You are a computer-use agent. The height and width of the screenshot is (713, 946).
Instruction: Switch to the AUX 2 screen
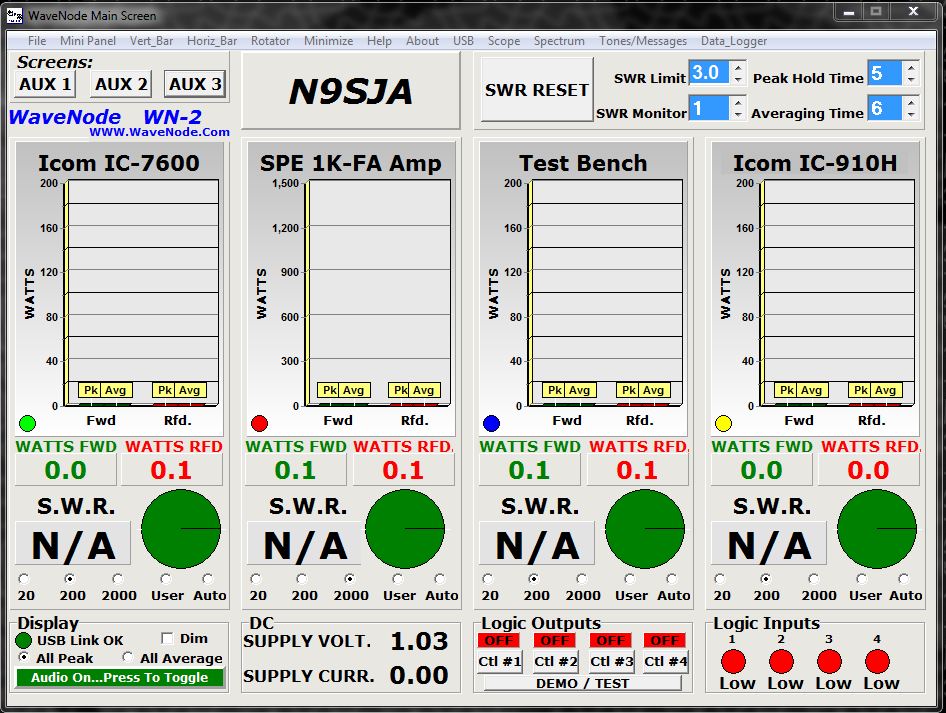pos(121,85)
